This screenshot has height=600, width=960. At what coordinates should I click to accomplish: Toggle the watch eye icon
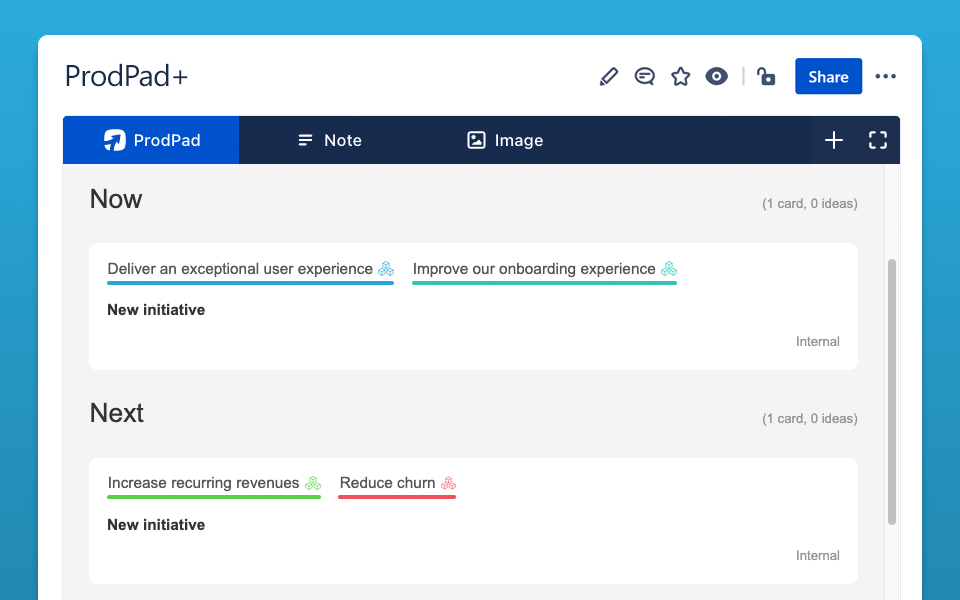click(x=716, y=77)
